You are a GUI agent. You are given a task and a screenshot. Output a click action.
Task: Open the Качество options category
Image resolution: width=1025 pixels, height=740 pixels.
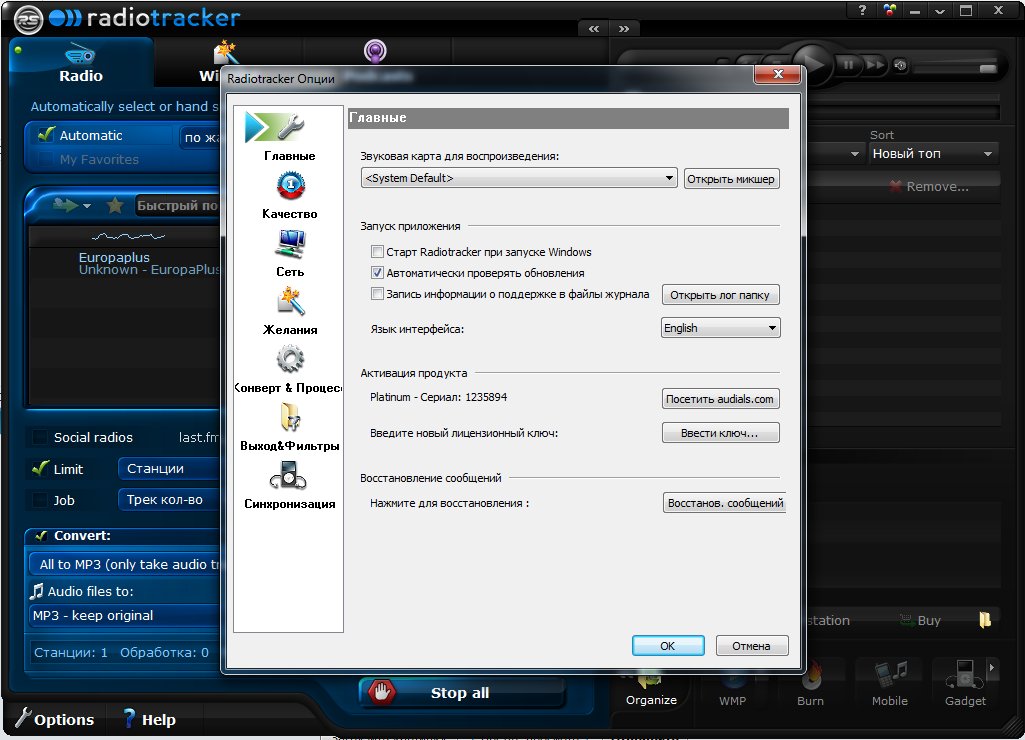pyautogui.click(x=290, y=195)
